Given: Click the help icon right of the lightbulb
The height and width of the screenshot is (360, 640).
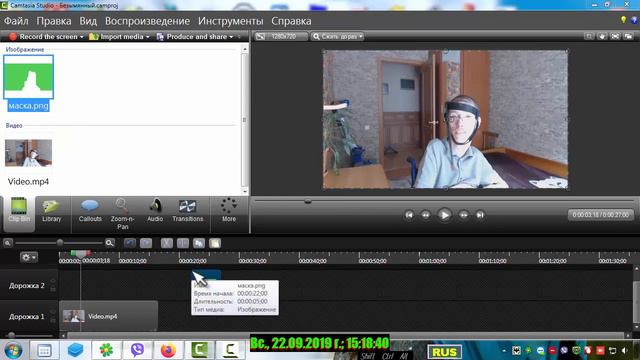Looking at the screenshot, I should click(635, 20).
